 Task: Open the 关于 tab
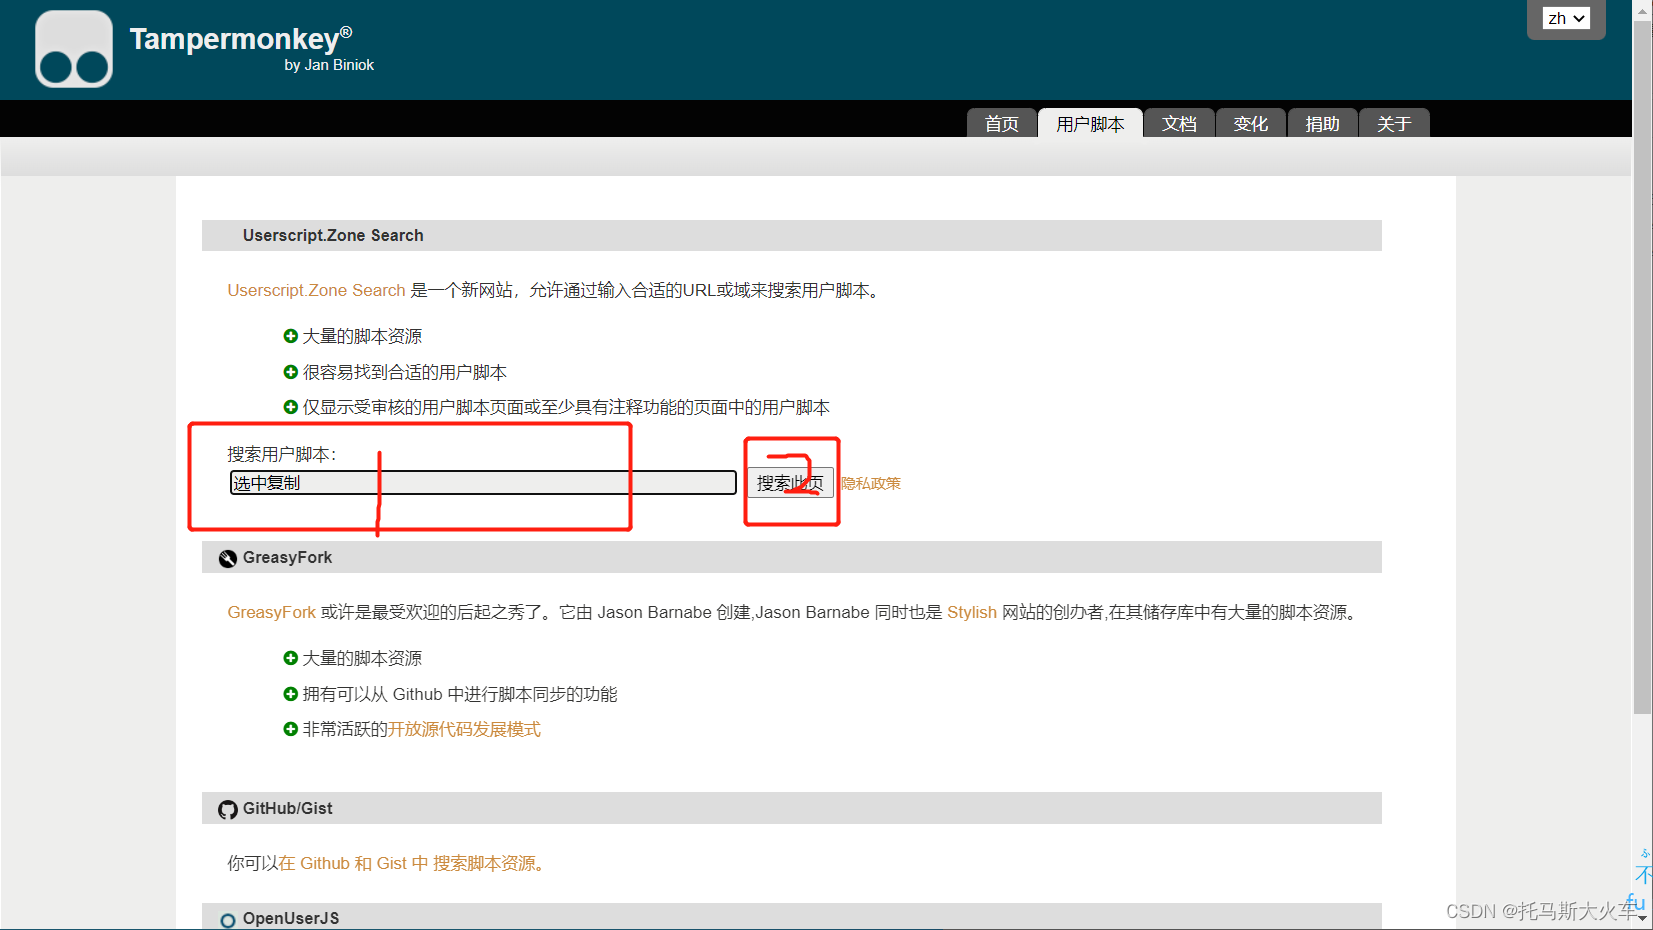pos(1394,123)
